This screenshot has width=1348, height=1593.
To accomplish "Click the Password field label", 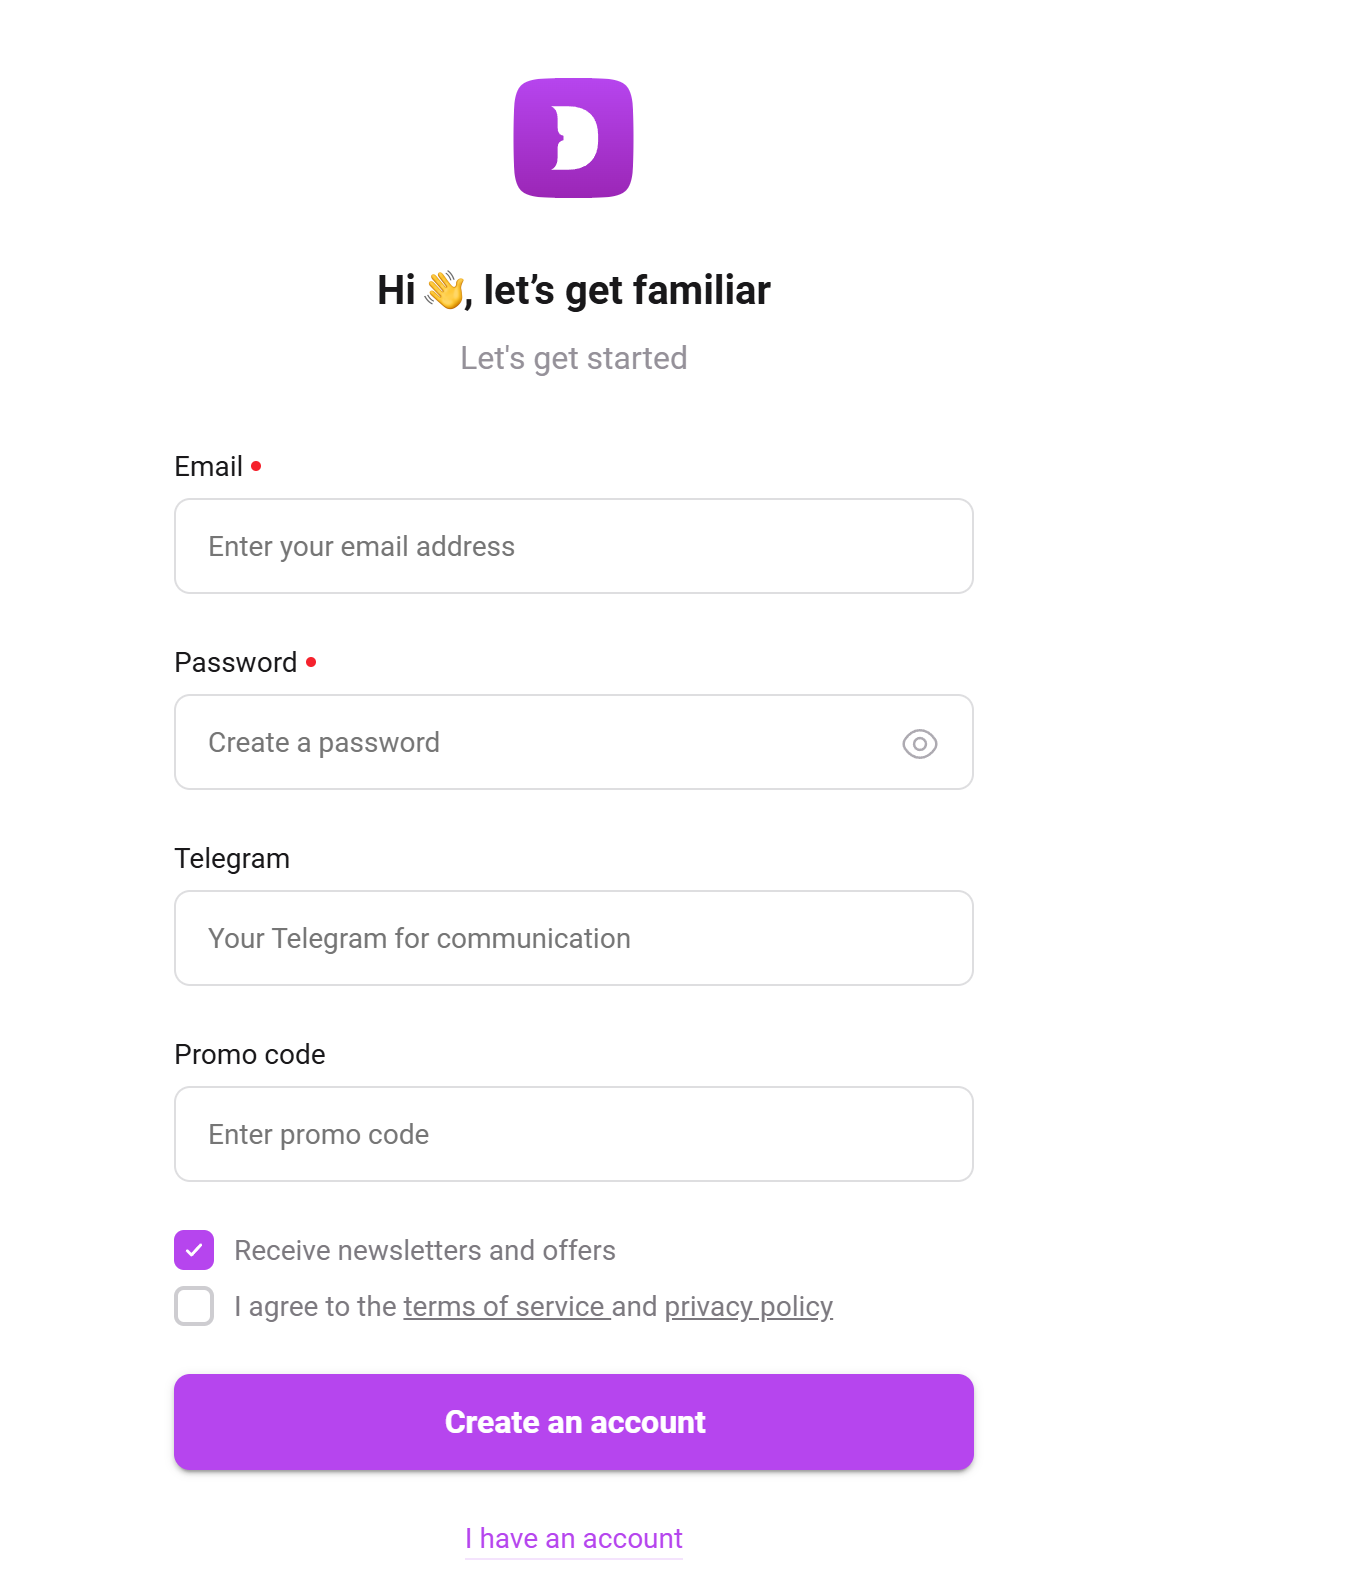I will (236, 662).
